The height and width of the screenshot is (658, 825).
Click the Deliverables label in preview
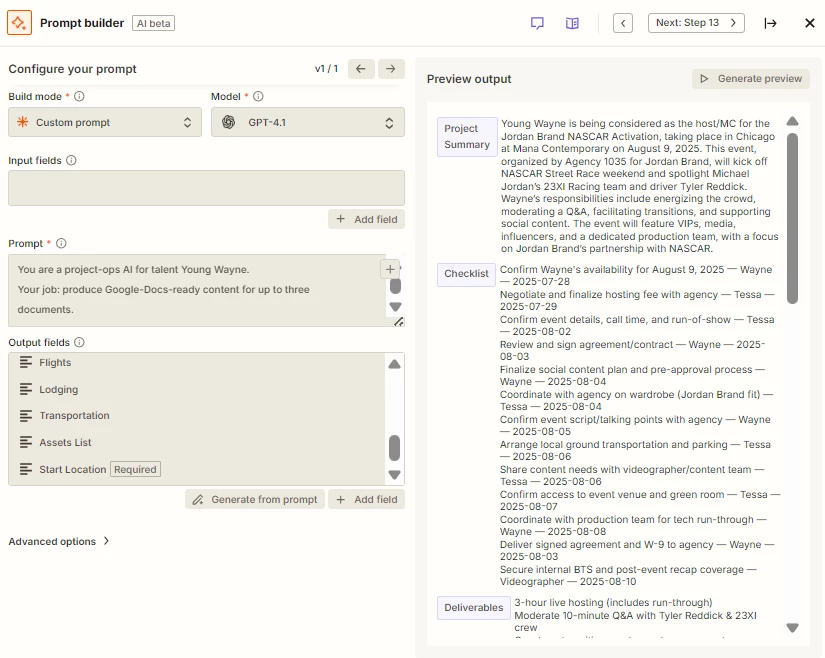pos(474,608)
